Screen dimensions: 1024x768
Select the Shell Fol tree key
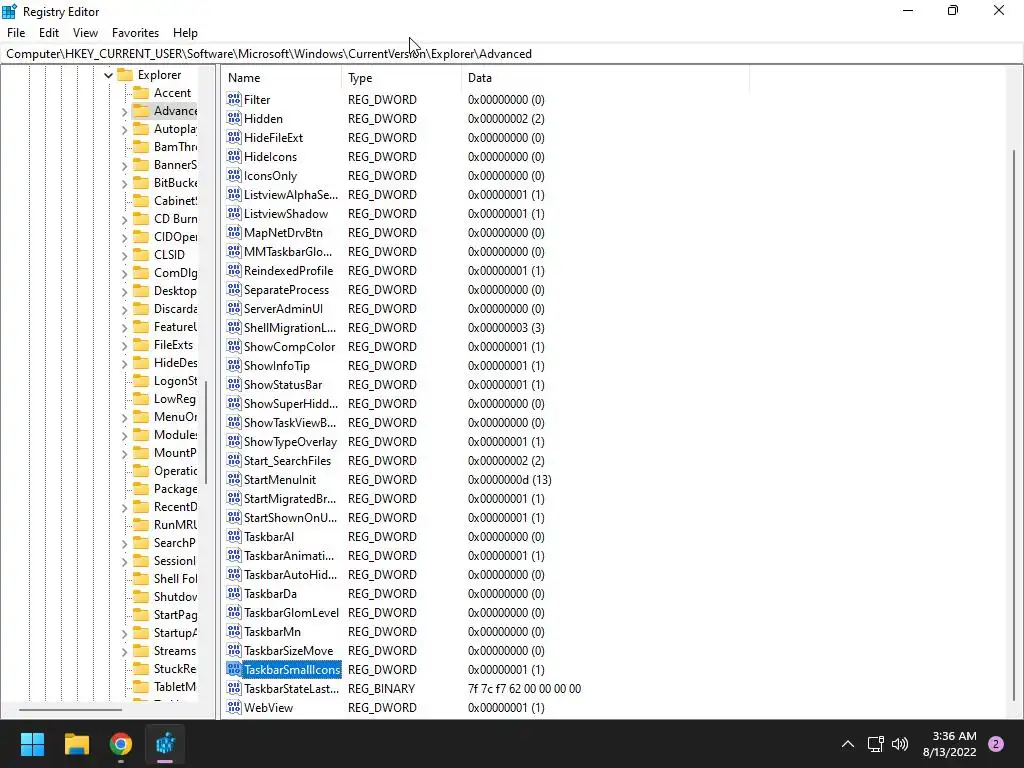175,579
